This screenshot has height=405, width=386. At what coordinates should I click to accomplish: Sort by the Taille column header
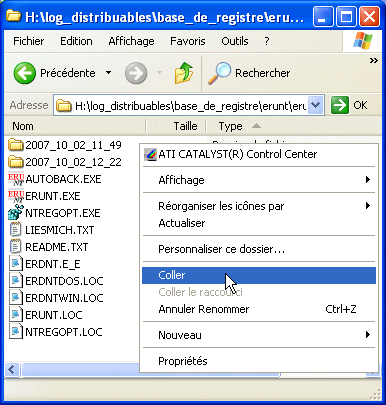click(176, 126)
